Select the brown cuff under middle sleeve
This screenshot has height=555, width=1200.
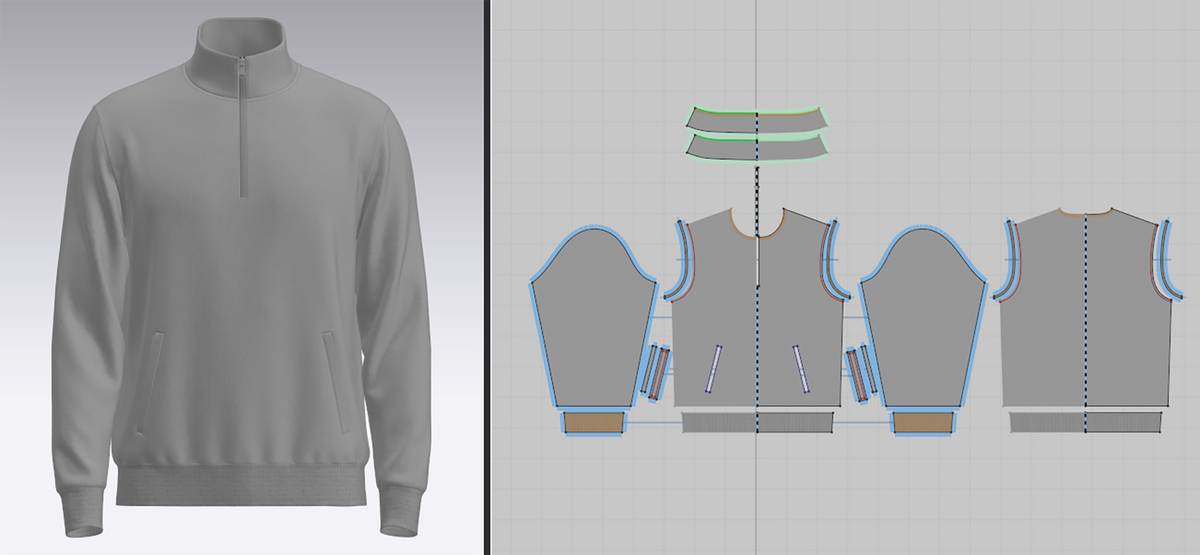pyautogui.click(x=922, y=424)
